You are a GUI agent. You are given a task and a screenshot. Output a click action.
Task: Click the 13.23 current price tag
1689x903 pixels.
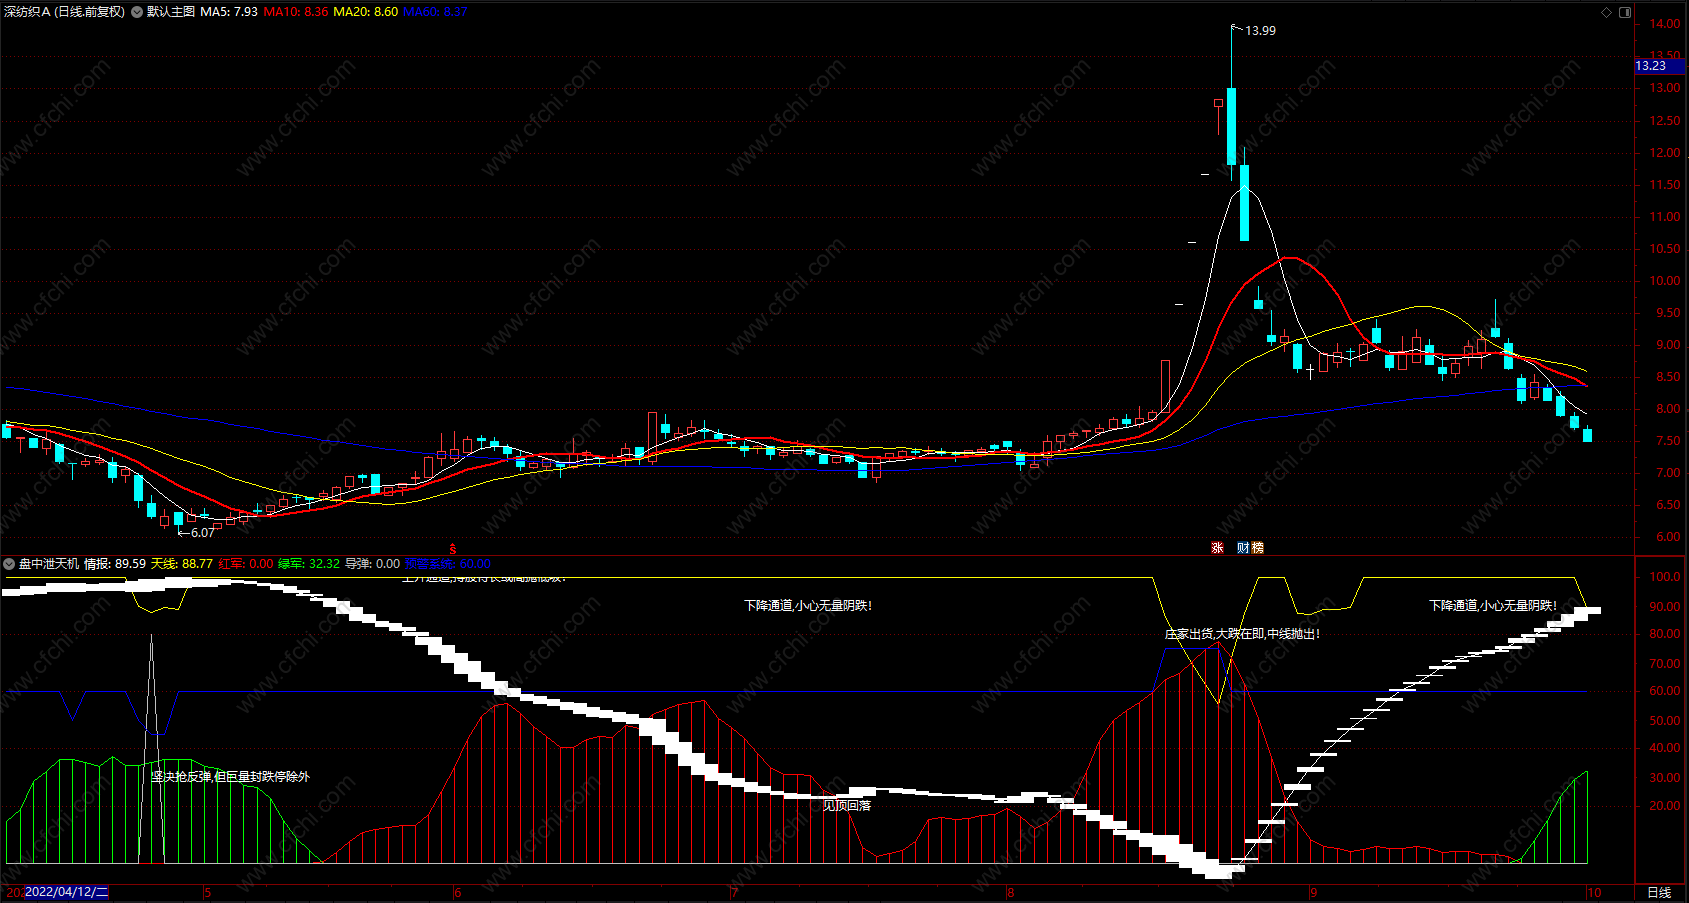pos(1659,66)
